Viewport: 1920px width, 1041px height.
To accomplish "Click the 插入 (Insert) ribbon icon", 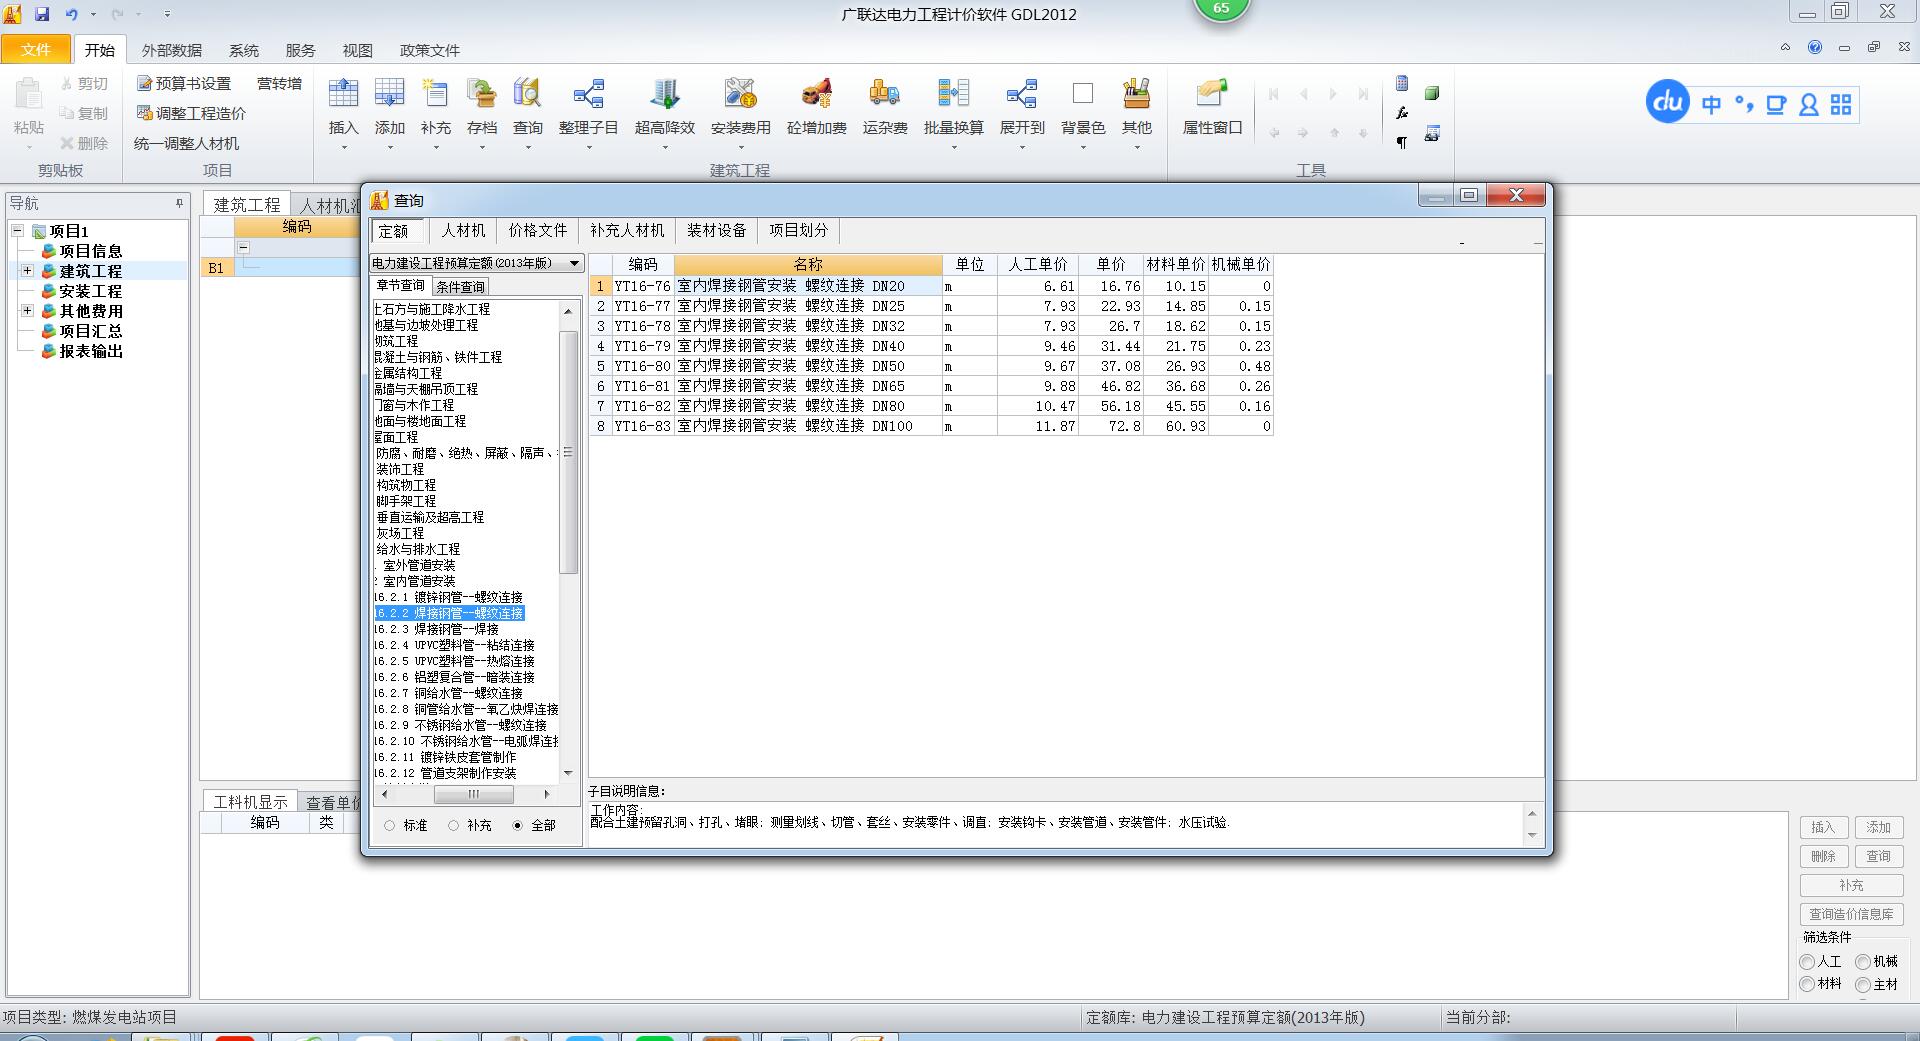I will click(x=343, y=94).
